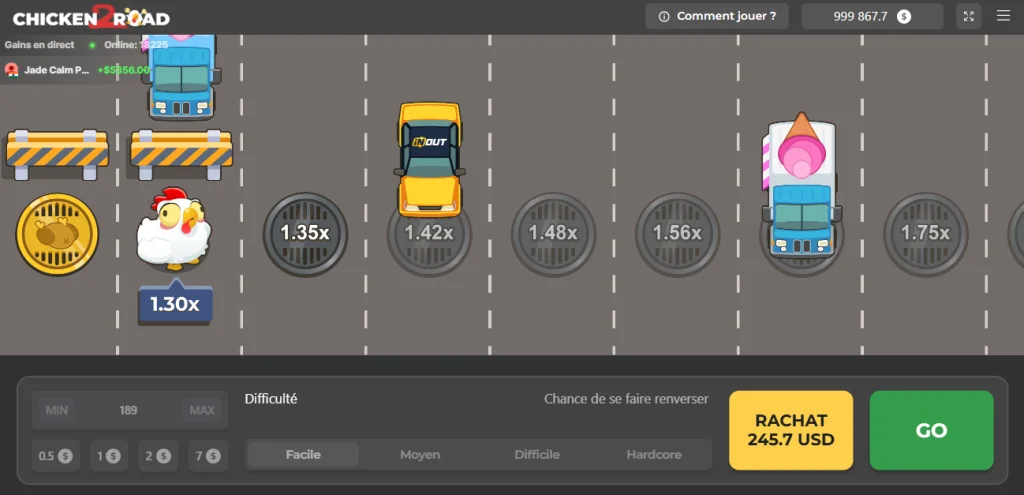Select Difficile difficulty
Screen dimensions: 1024x495
click(x=537, y=455)
